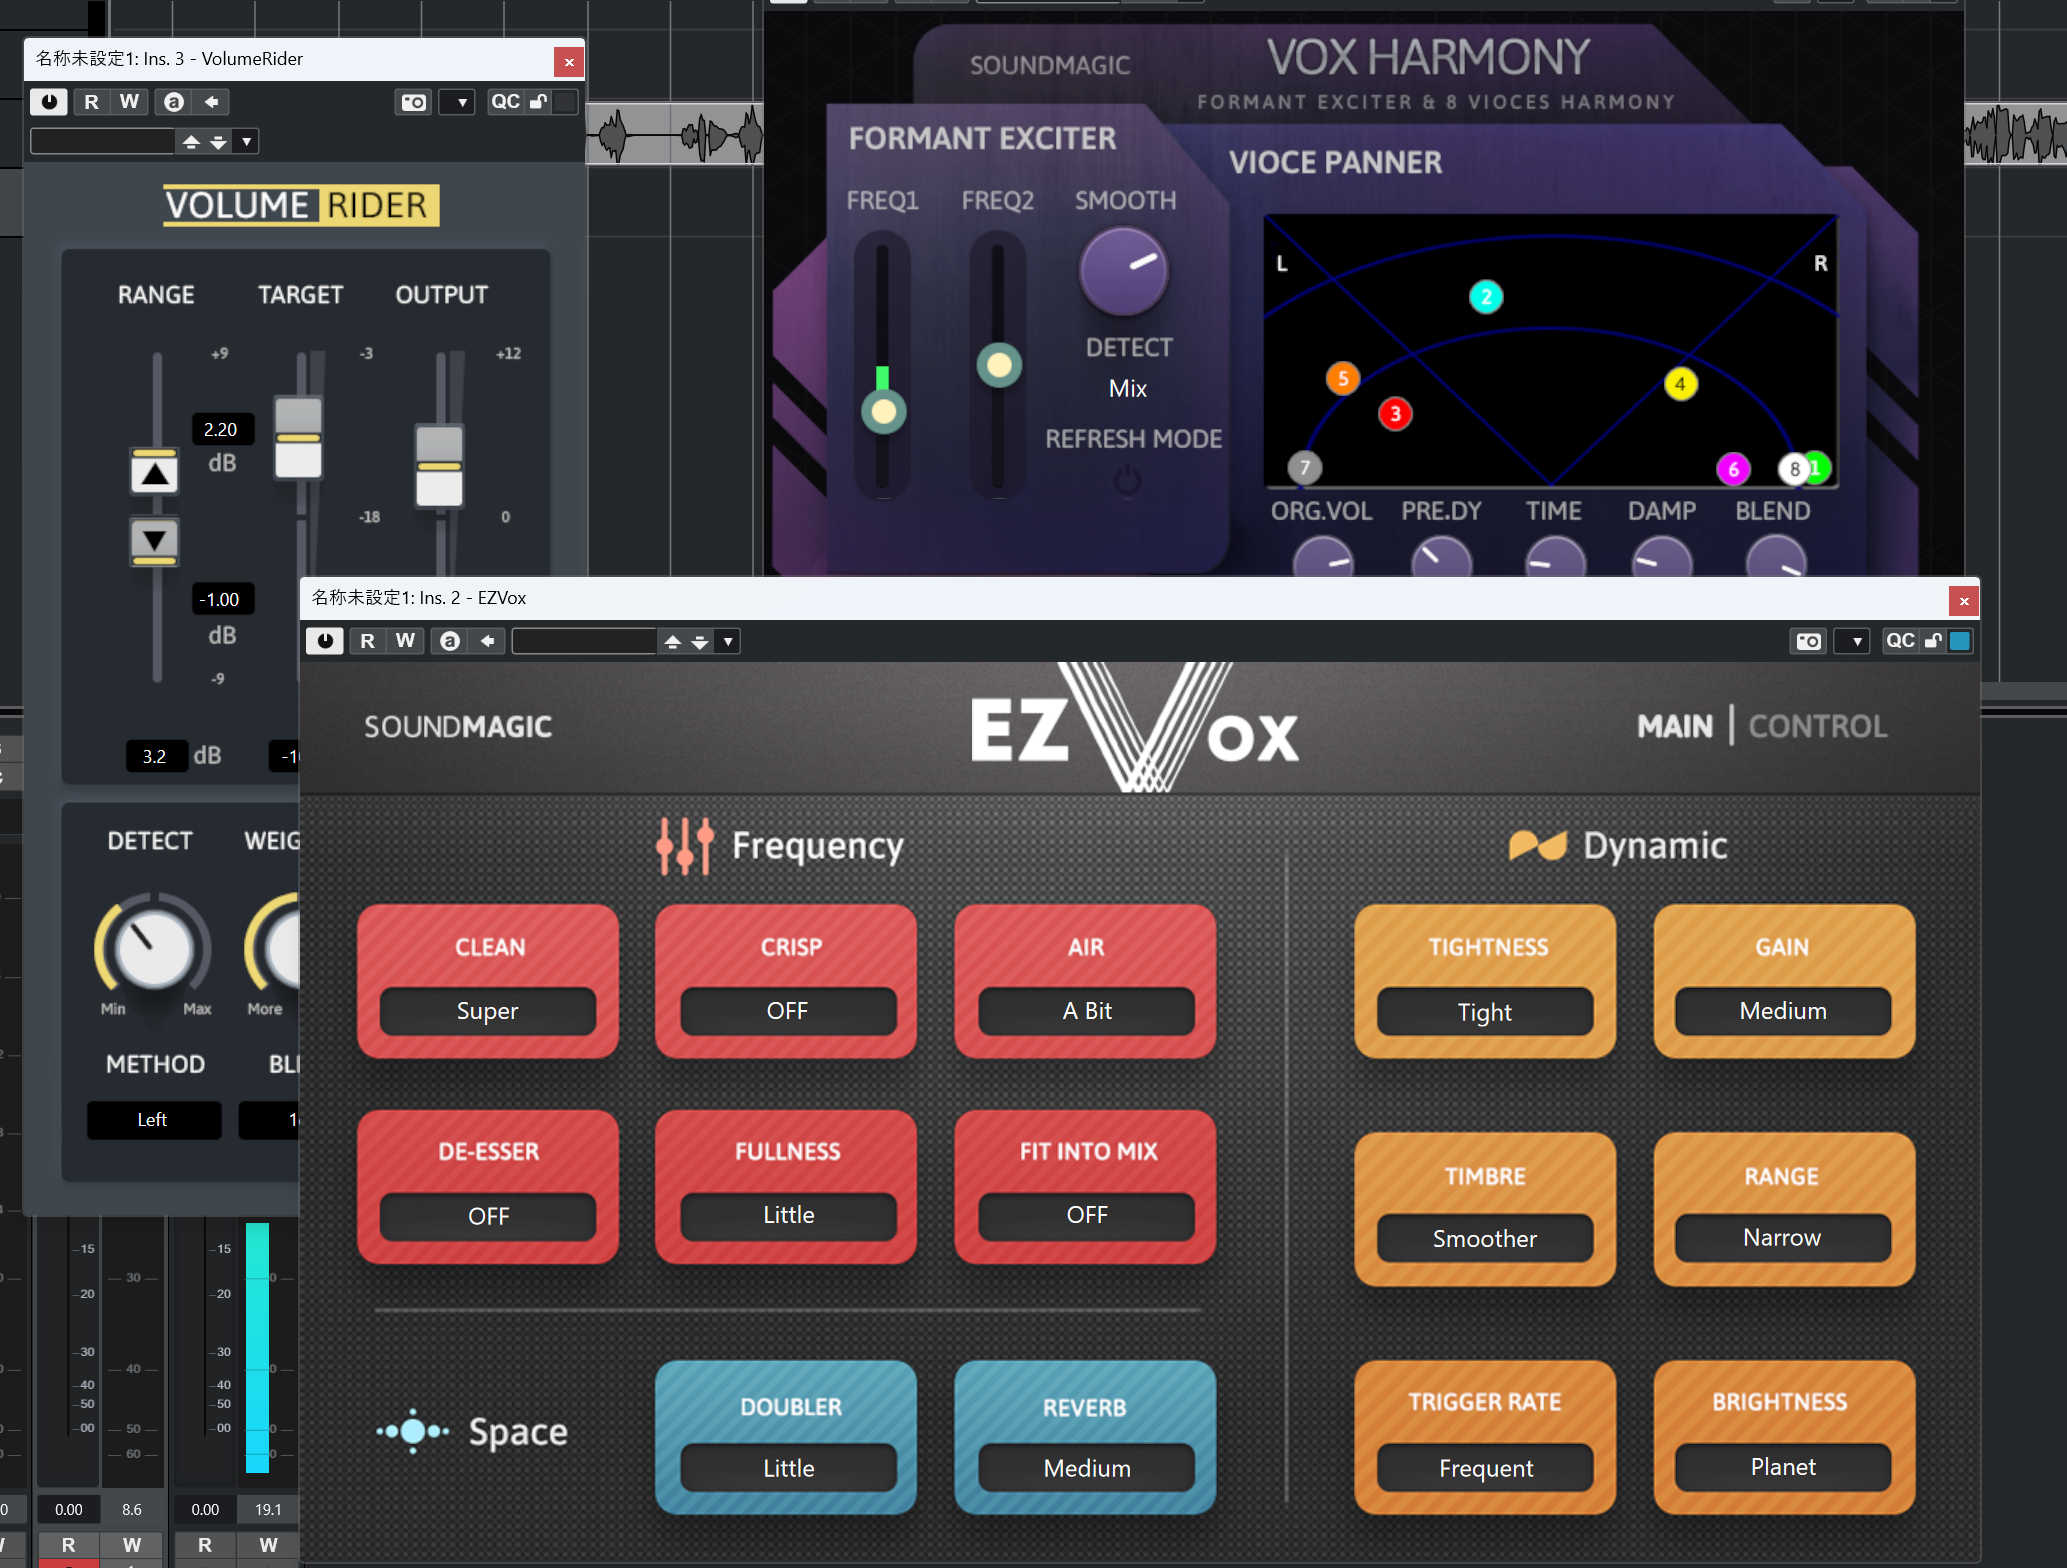Click VolumeRider range down arrow handle
Screen dimensions: 2067x1568
[155, 541]
